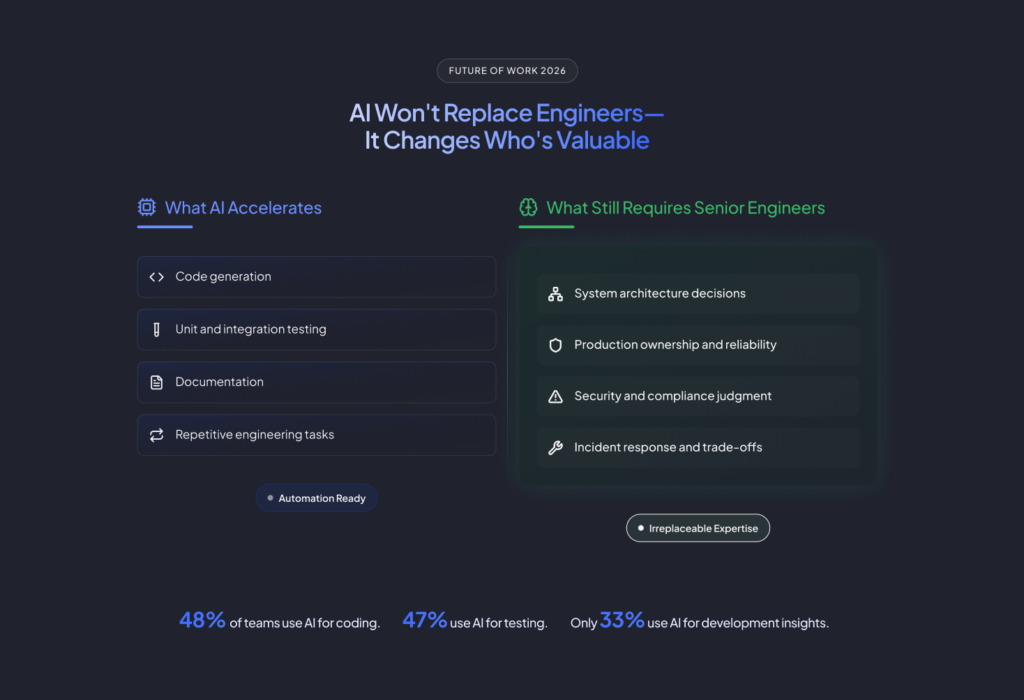Viewport: 1024px width, 700px height.
Task: Click the wrench icon for Incident response
Action: [556, 448]
